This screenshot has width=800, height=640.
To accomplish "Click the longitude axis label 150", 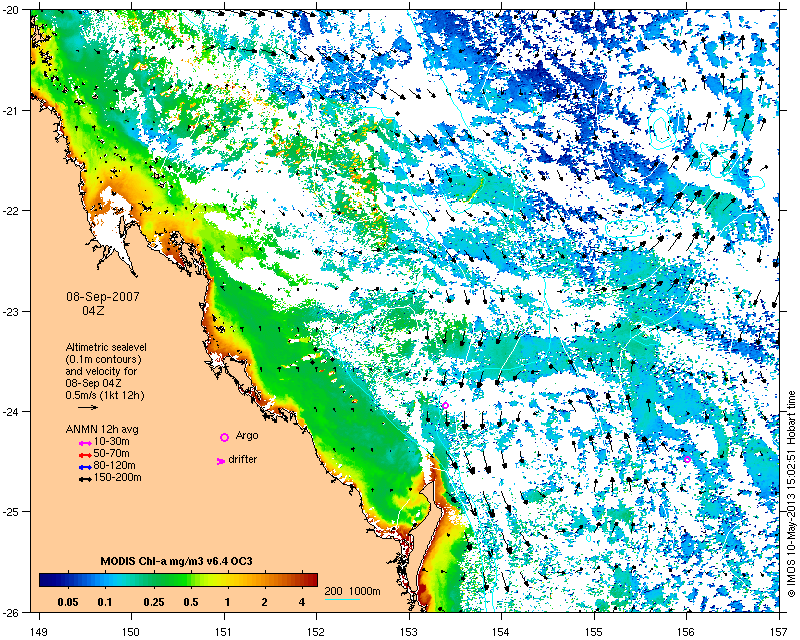I will click(131, 631).
